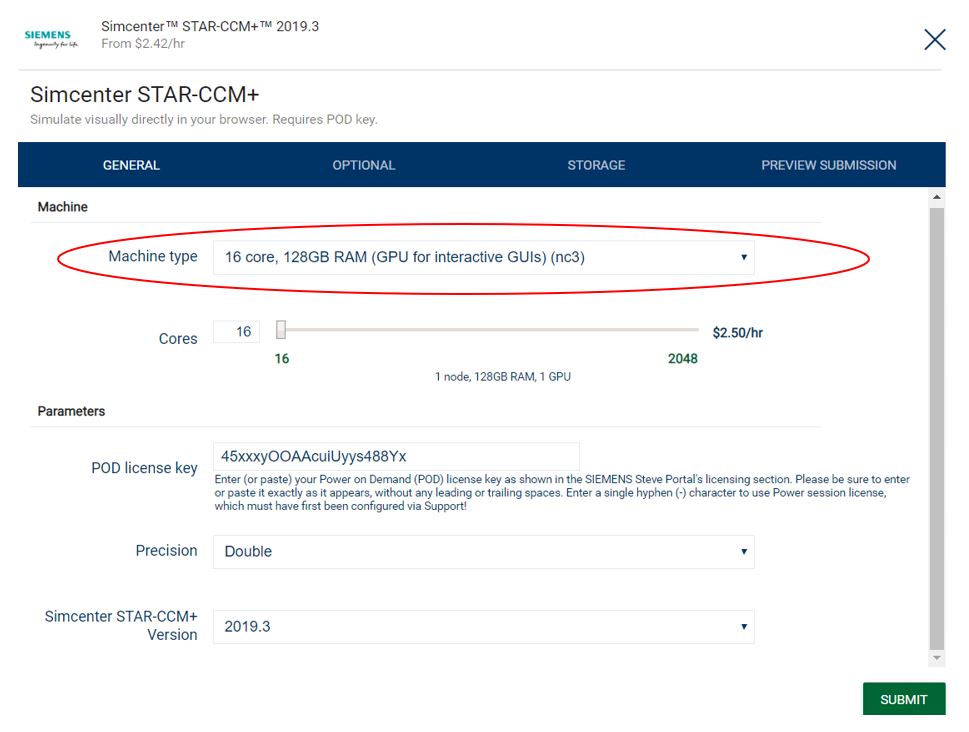Click the Cores slider handle
This screenshot has width=969, height=732.
pos(281,330)
